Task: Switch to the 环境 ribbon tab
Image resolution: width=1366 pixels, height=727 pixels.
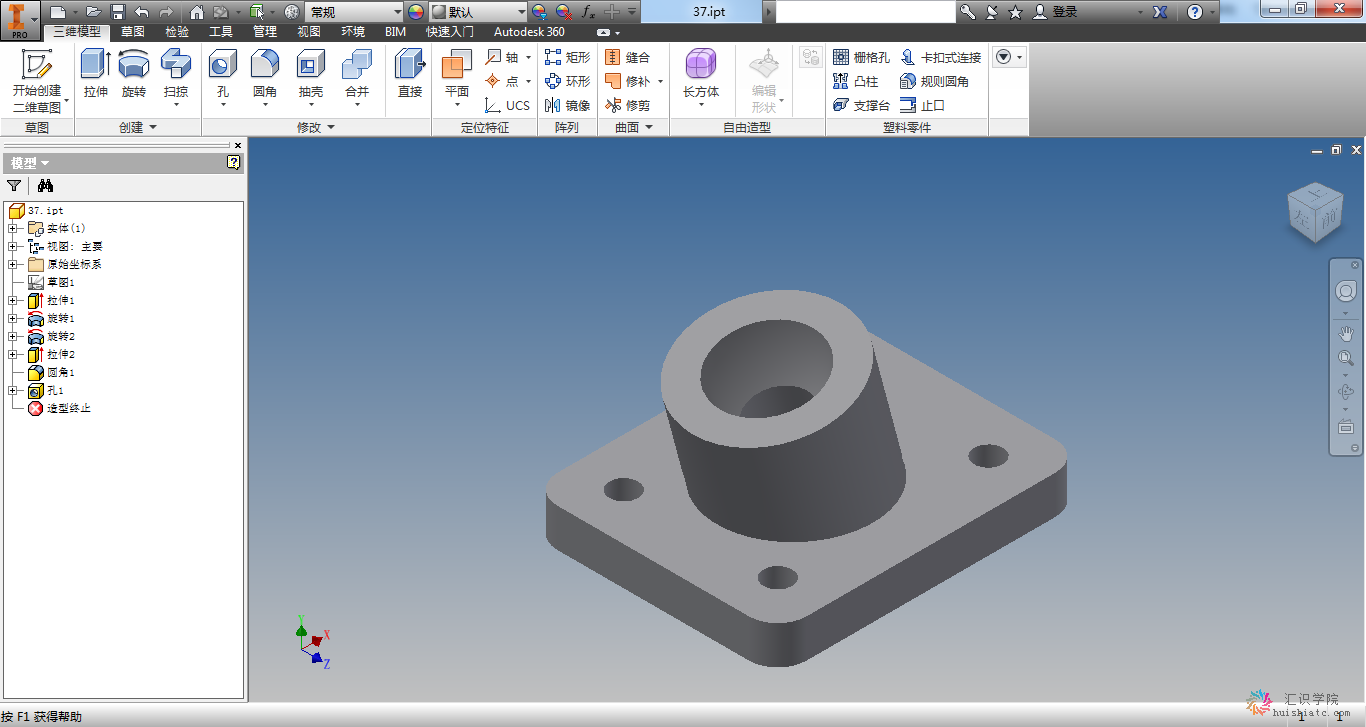Action: [353, 31]
